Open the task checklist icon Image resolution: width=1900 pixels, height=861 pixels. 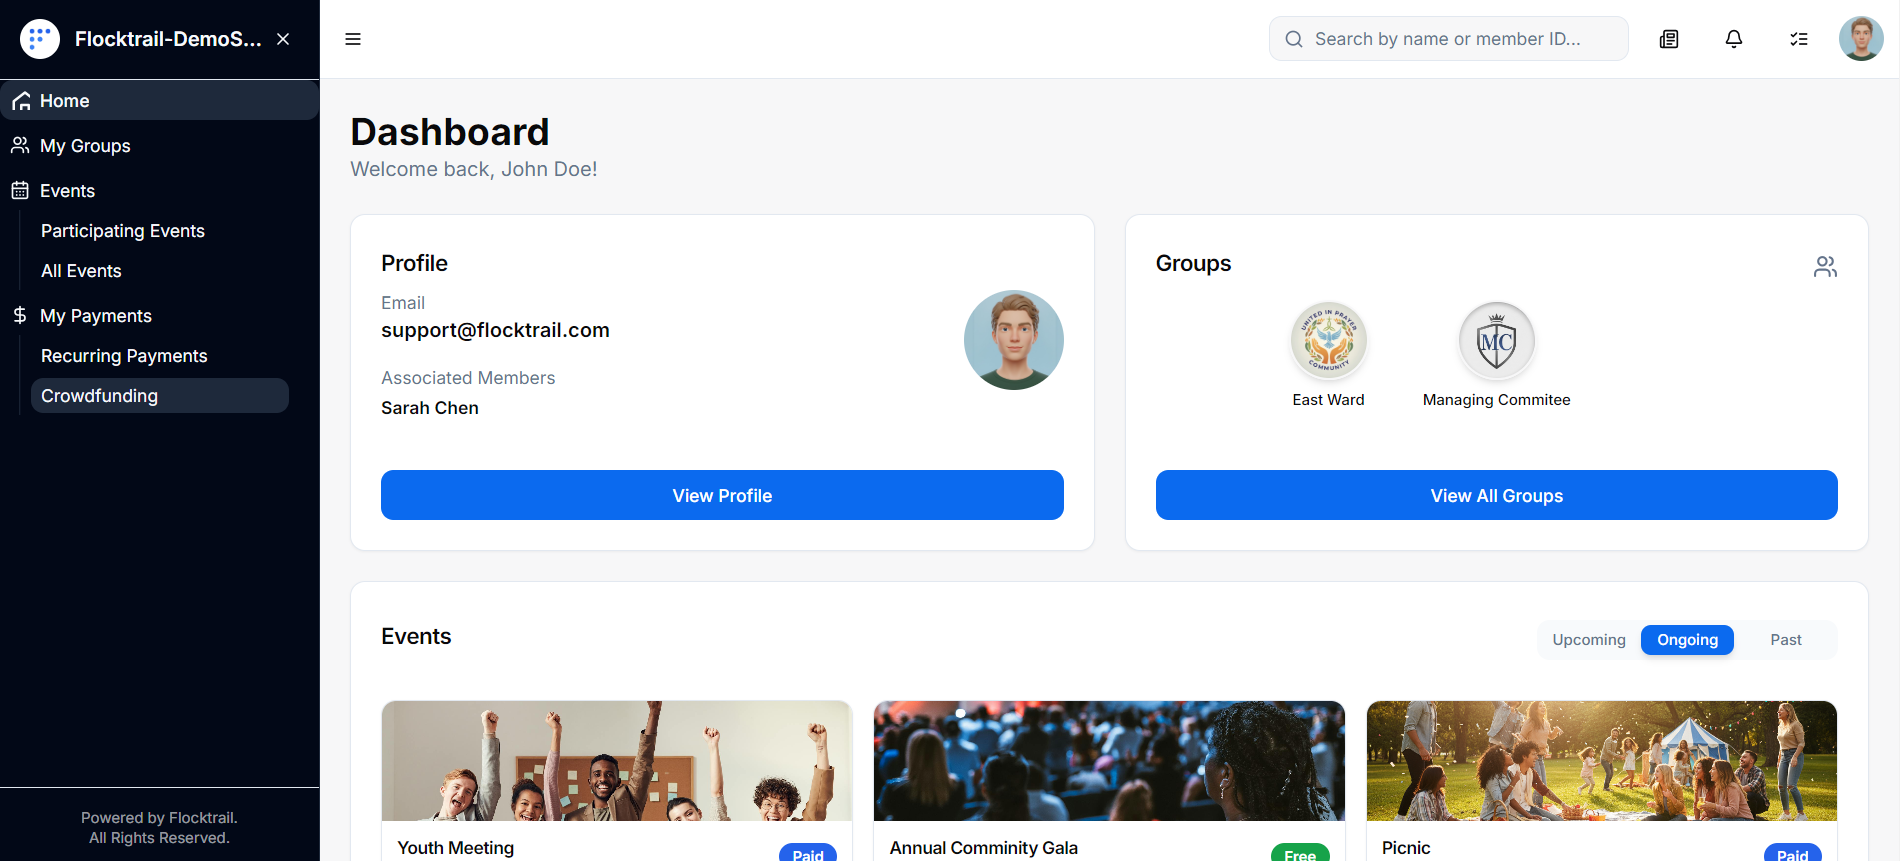coord(1799,38)
